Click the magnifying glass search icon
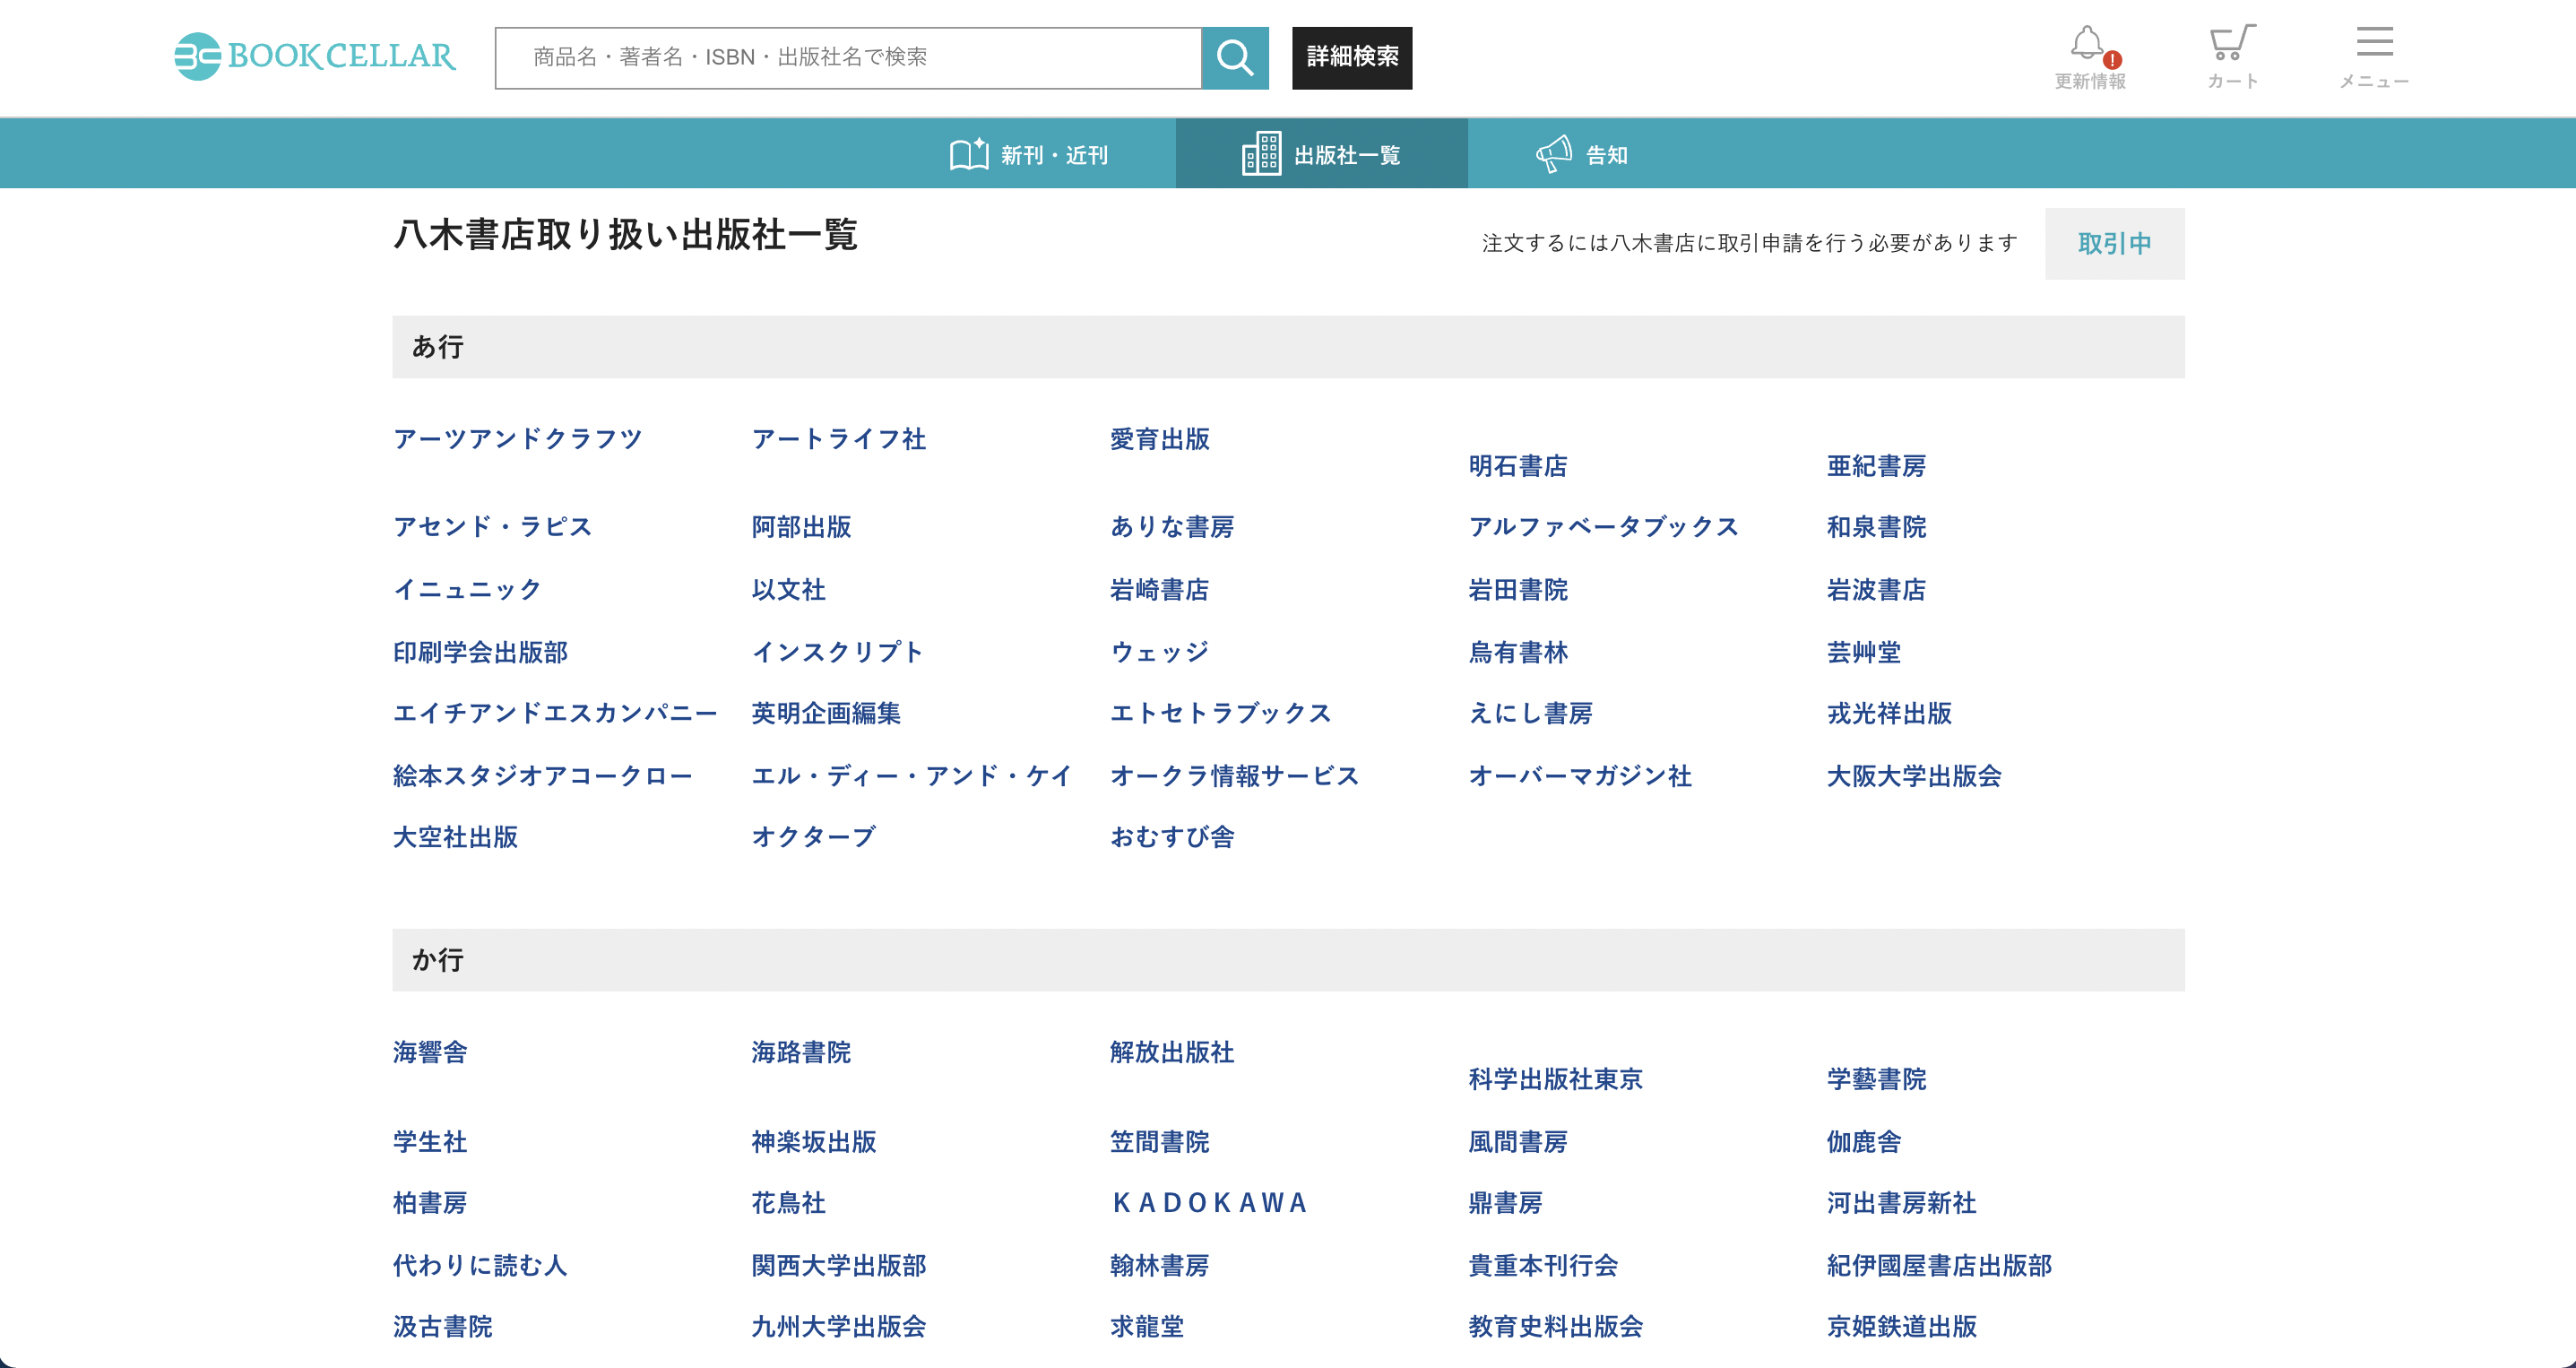Image resolution: width=2576 pixels, height=1368 pixels. (x=1234, y=58)
